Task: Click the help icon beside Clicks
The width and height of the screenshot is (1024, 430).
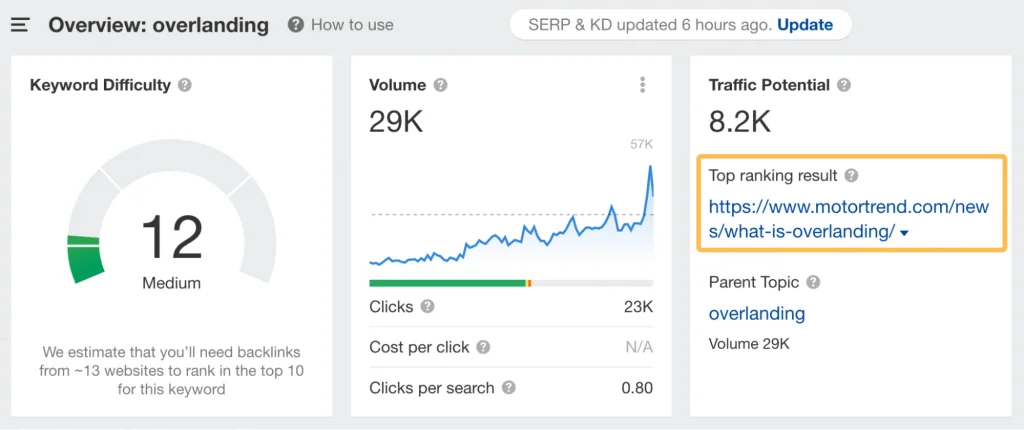Action: (428, 307)
